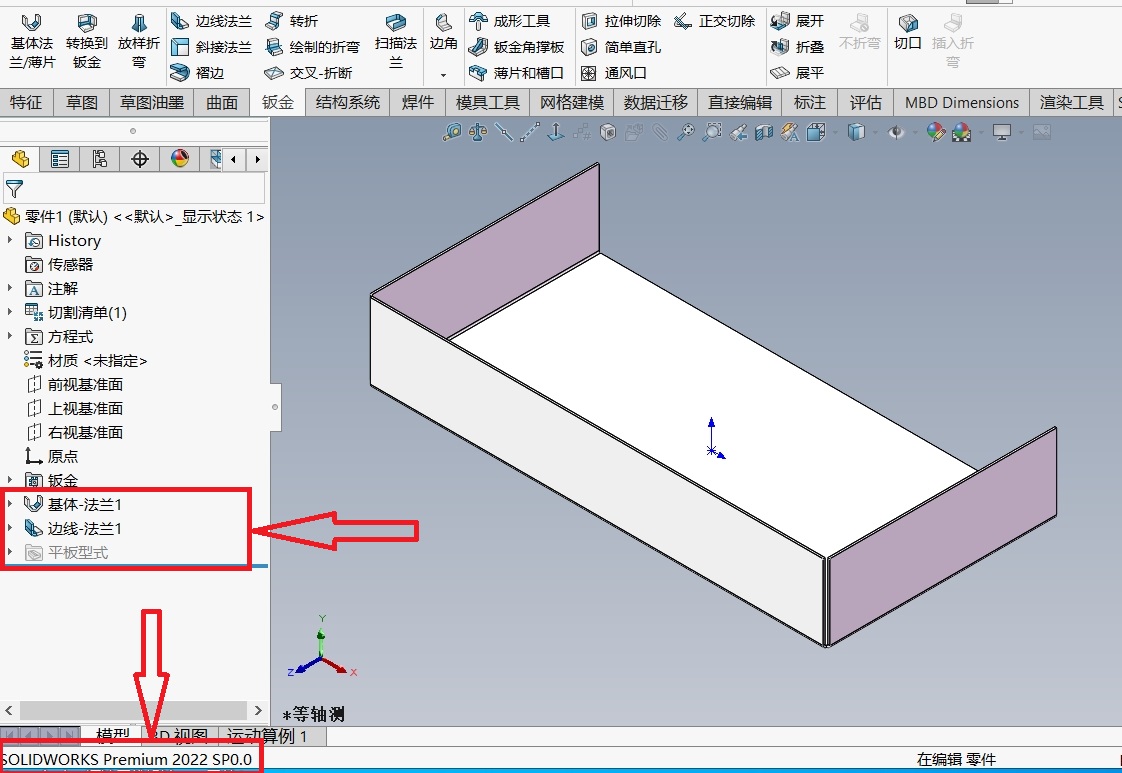Open the MBD Dimensions tab
Image resolution: width=1122 pixels, height=773 pixels.
[962, 102]
